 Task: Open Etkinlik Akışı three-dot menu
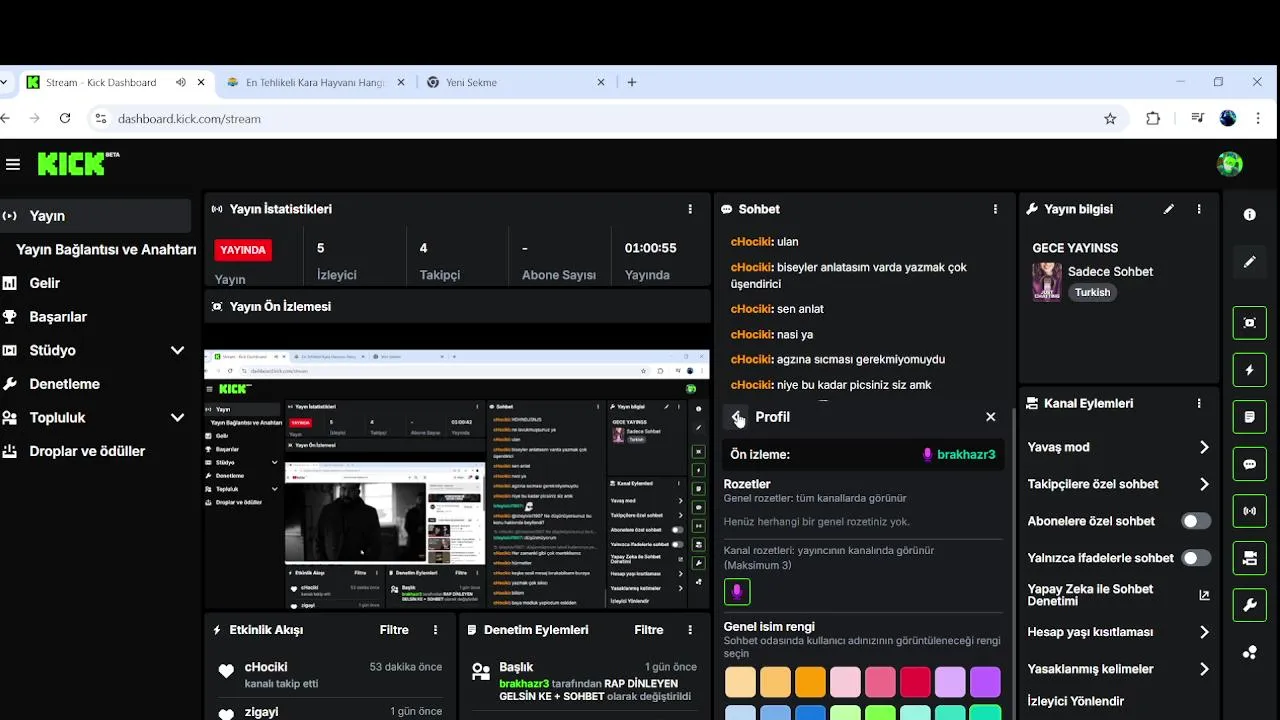click(435, 630)
